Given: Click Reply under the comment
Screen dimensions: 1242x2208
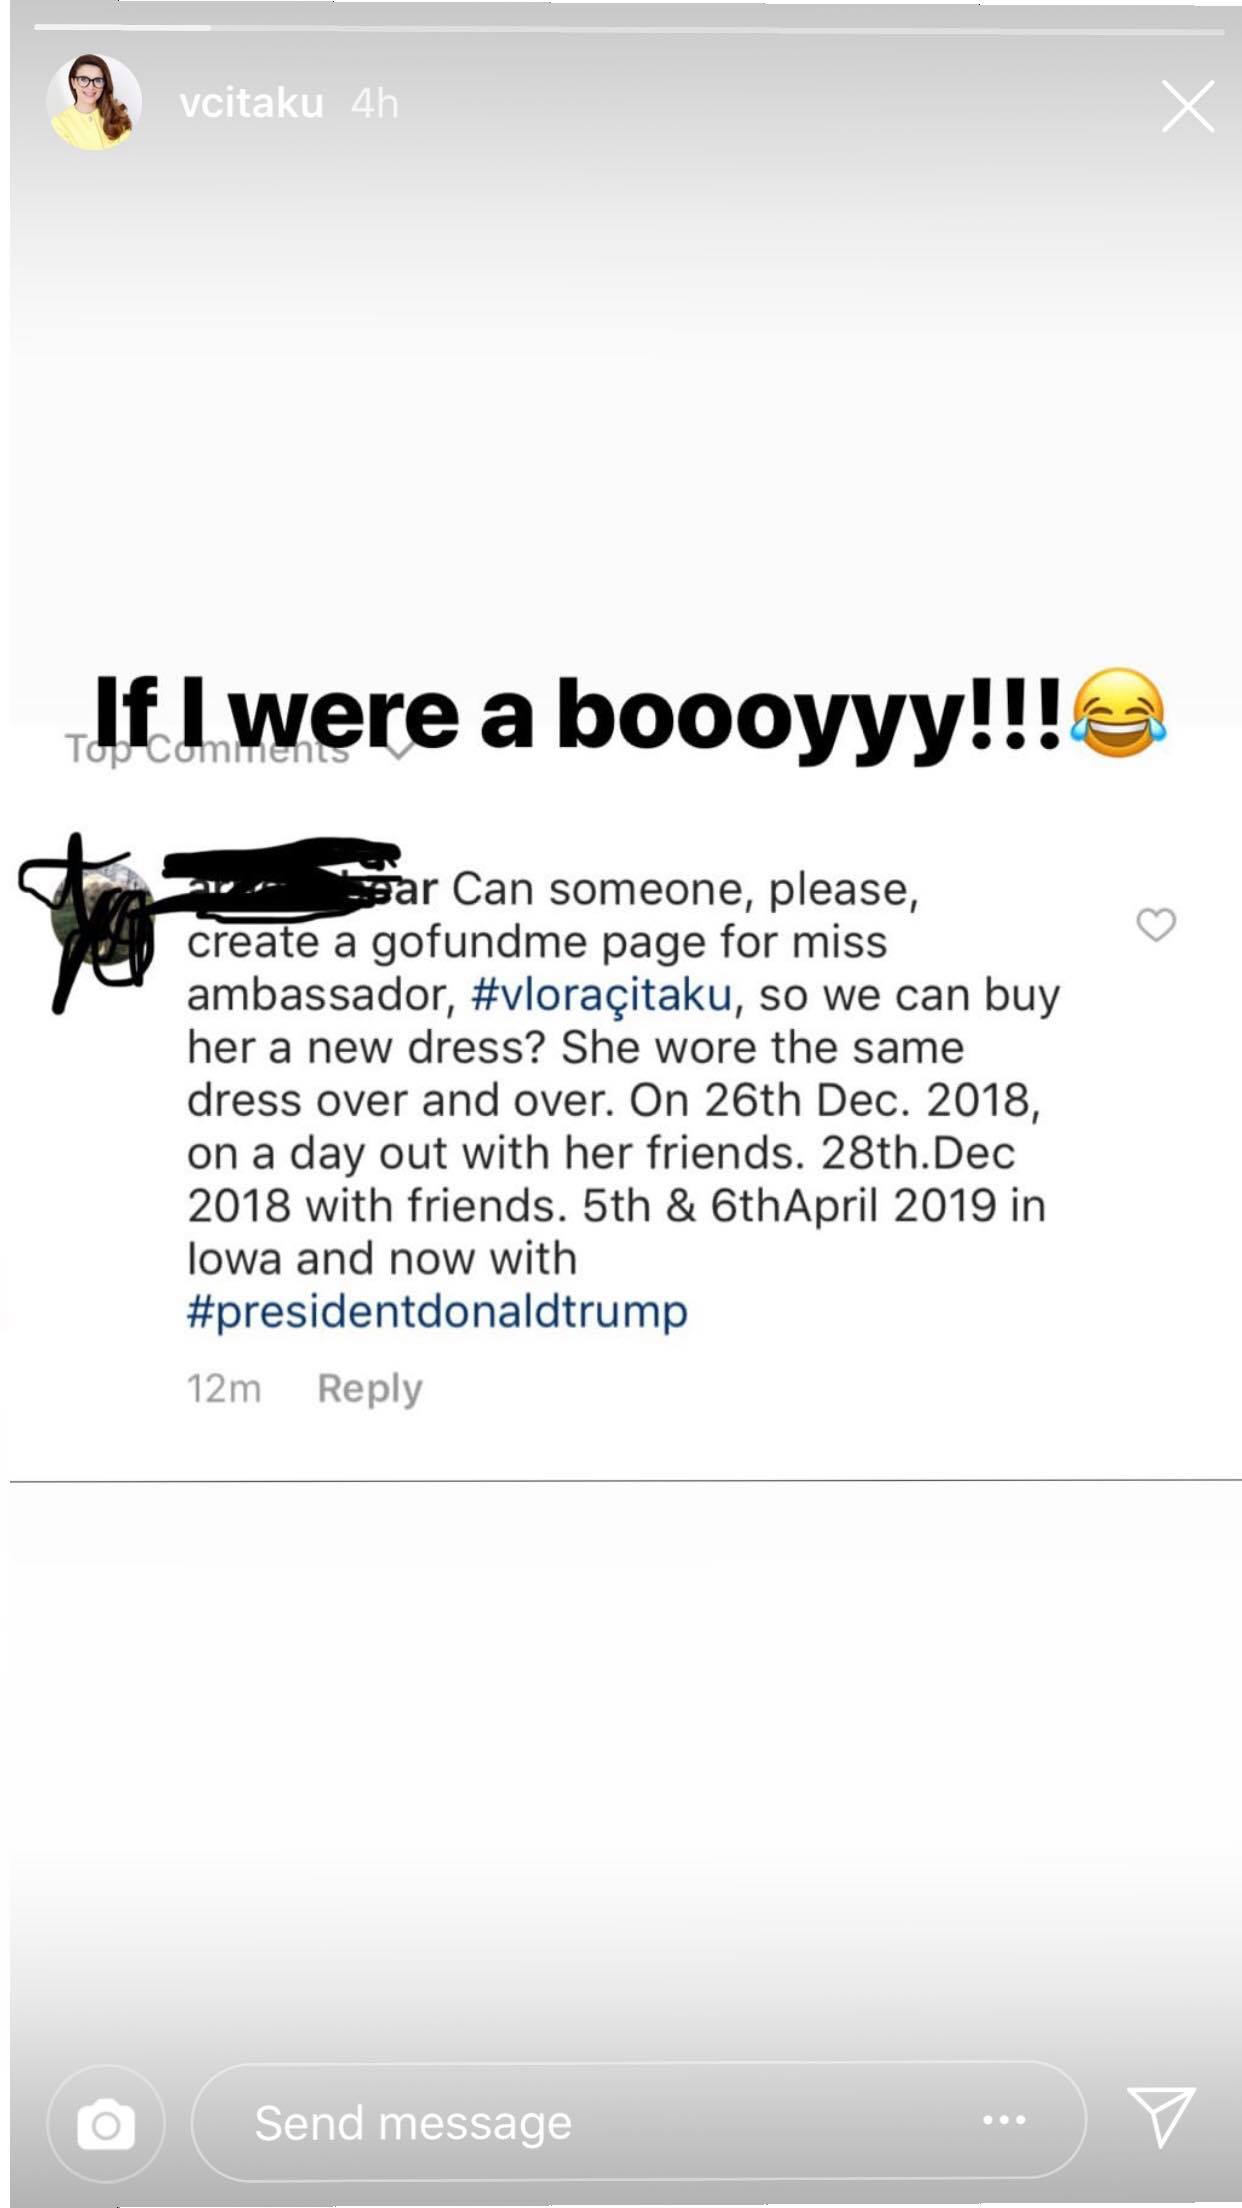Looking at the screenshot, I should [x=370, y=1389].
